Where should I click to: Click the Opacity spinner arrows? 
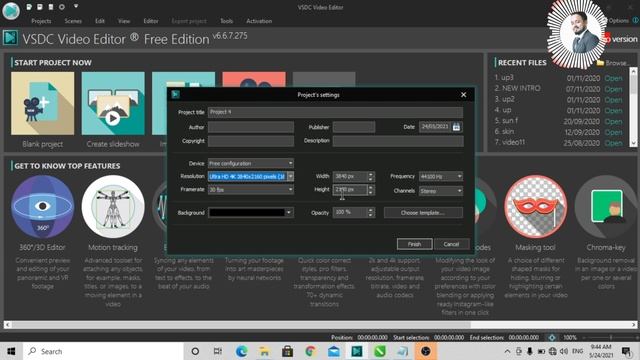(x=371, y=212)
